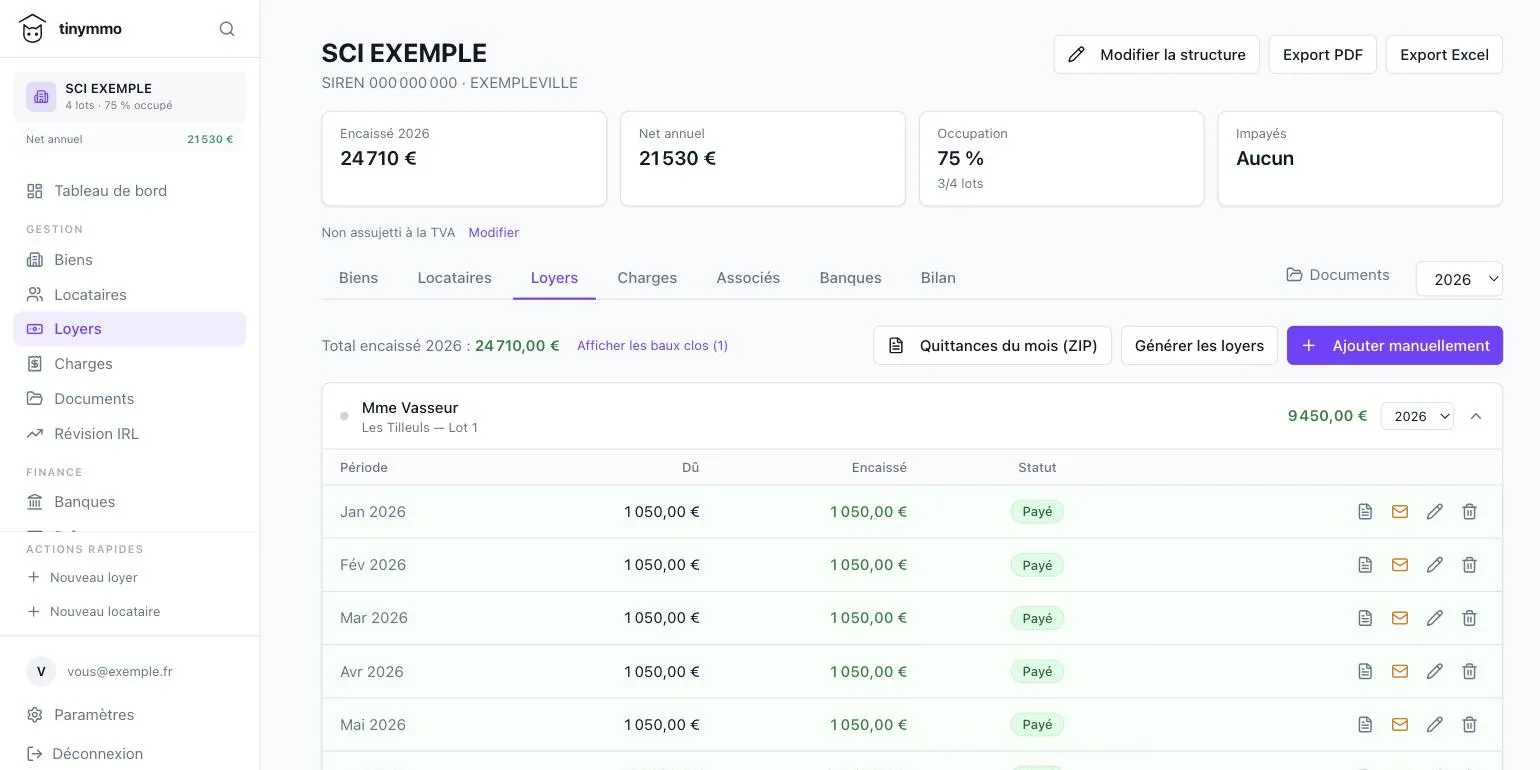Delete the Jan 2026 rent row
Viewport: 1540px width, 770px height.
[x=1470, y=512]
